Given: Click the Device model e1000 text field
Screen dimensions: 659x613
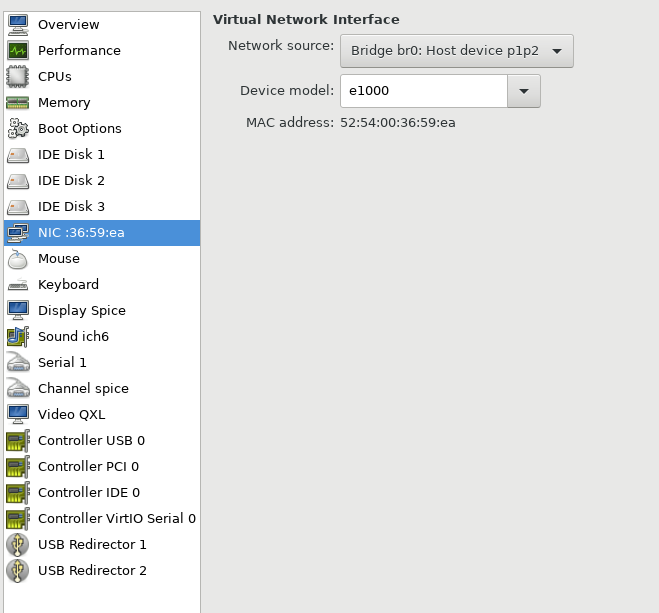Looking at the screenshot, I should coord(424,91).
